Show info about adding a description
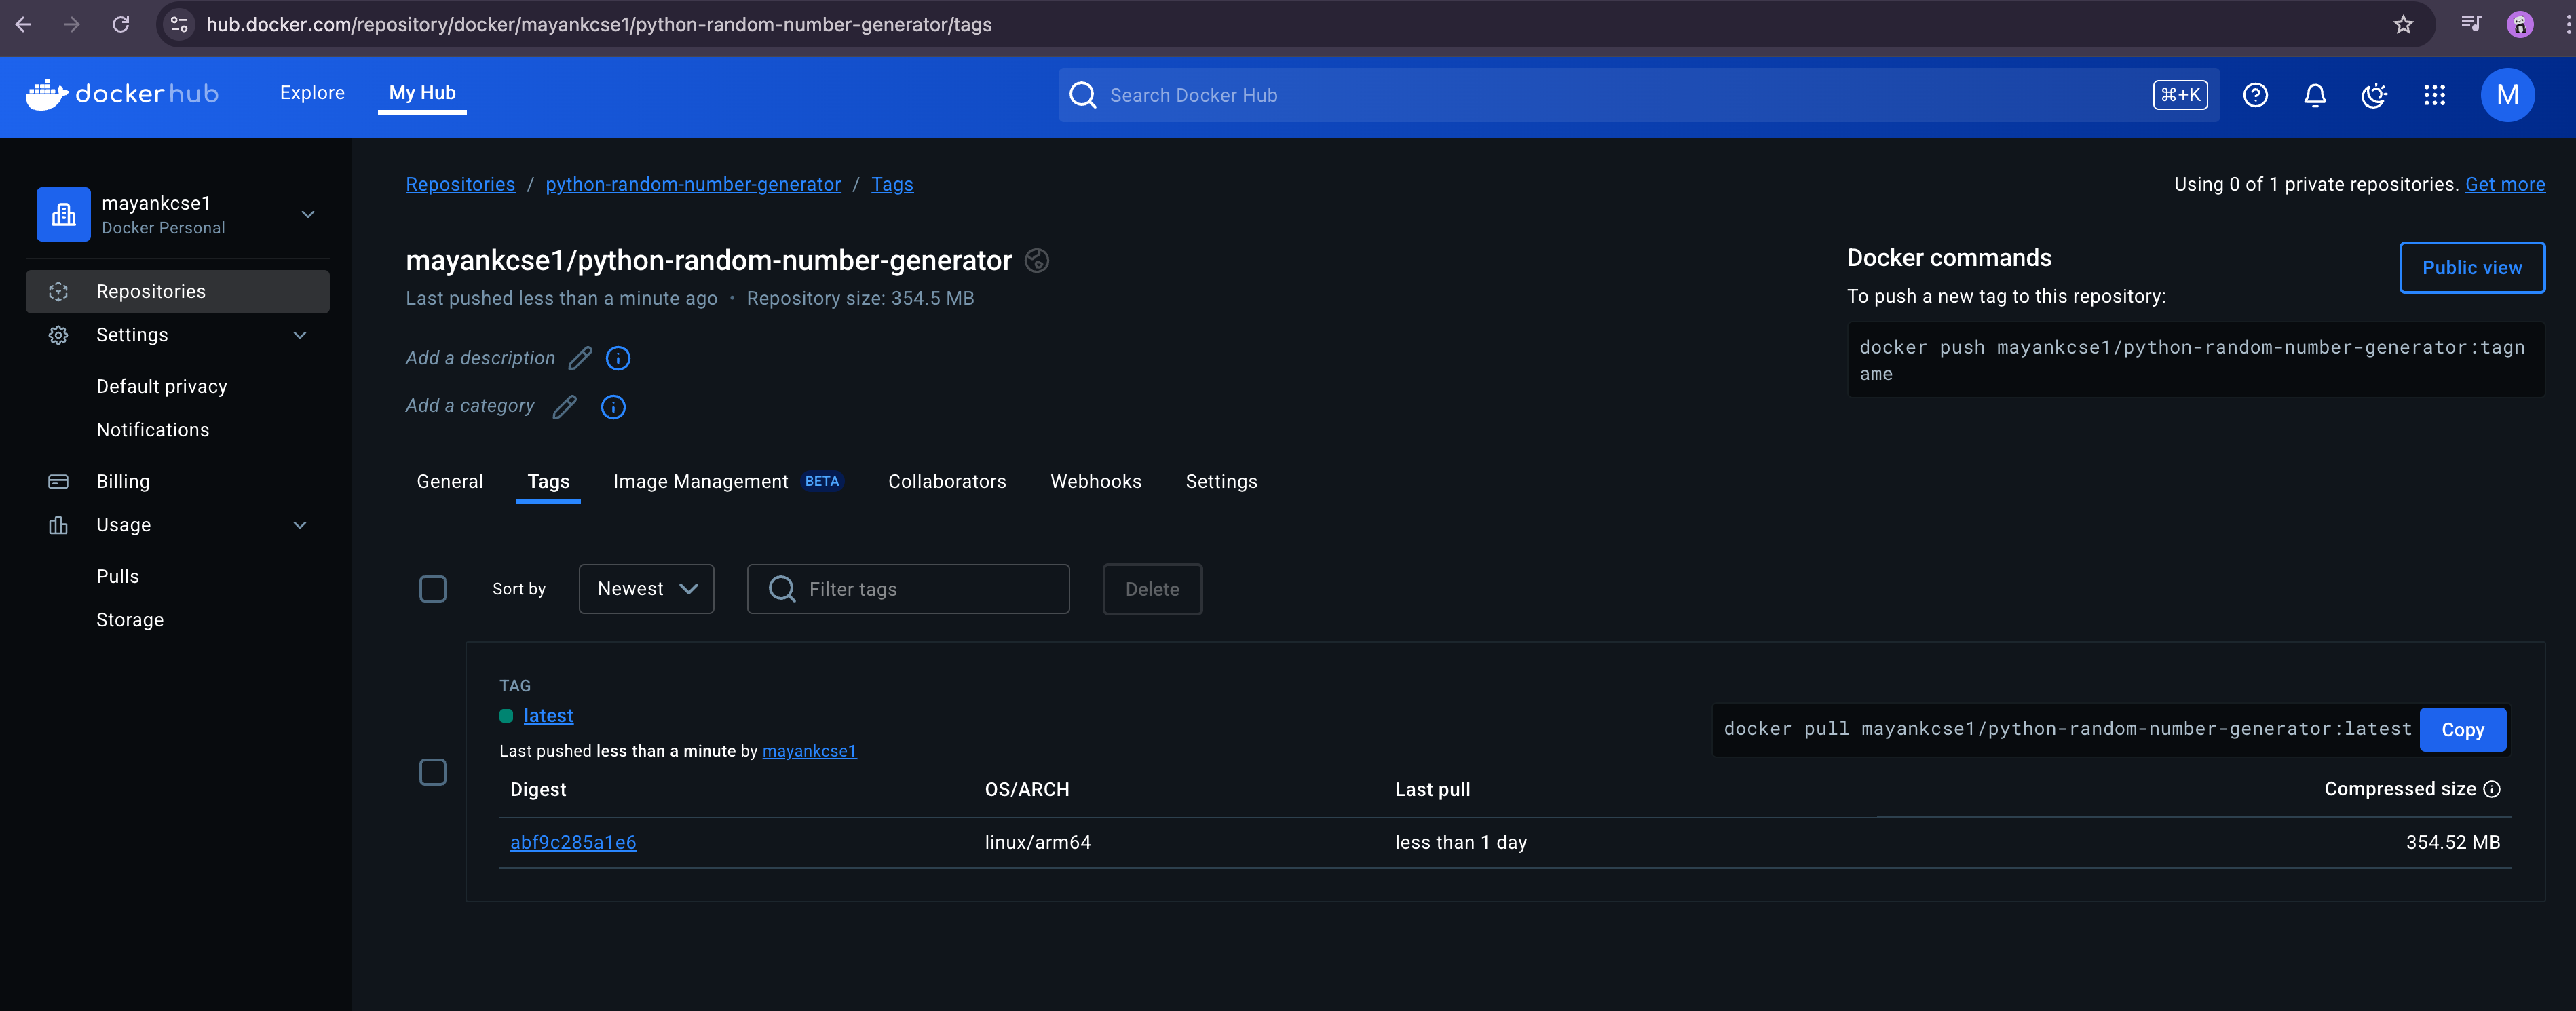 click(618, 358)
